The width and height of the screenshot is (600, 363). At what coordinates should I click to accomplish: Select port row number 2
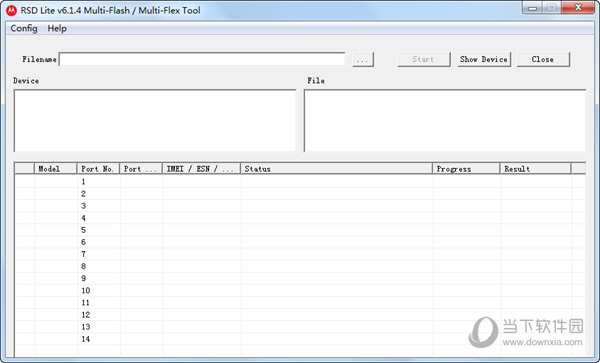300,194
